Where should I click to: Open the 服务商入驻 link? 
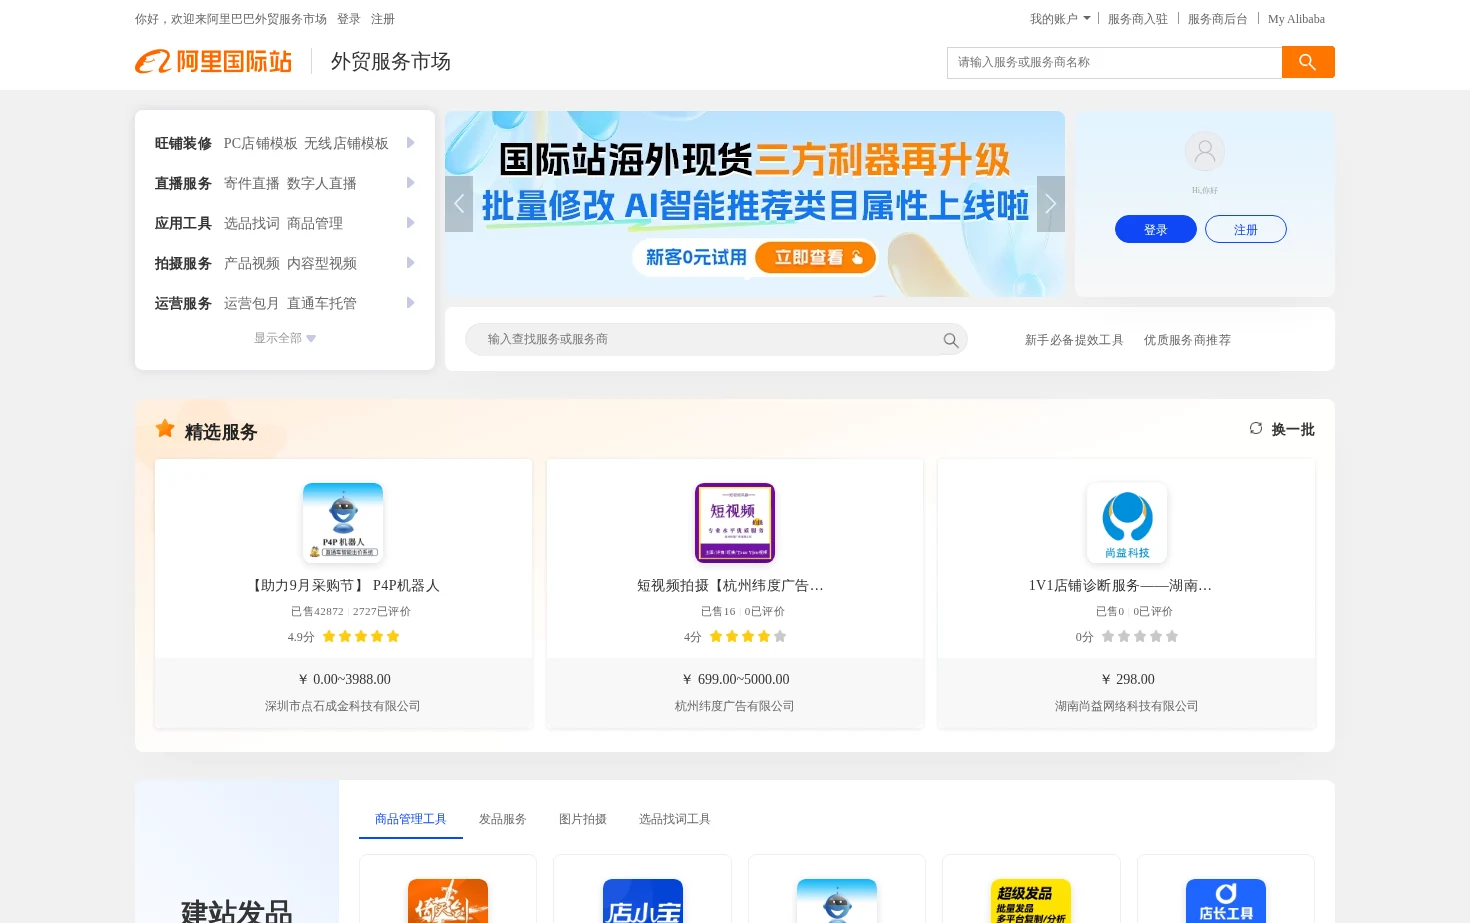pyautogui.click(x=1138, y=19)
